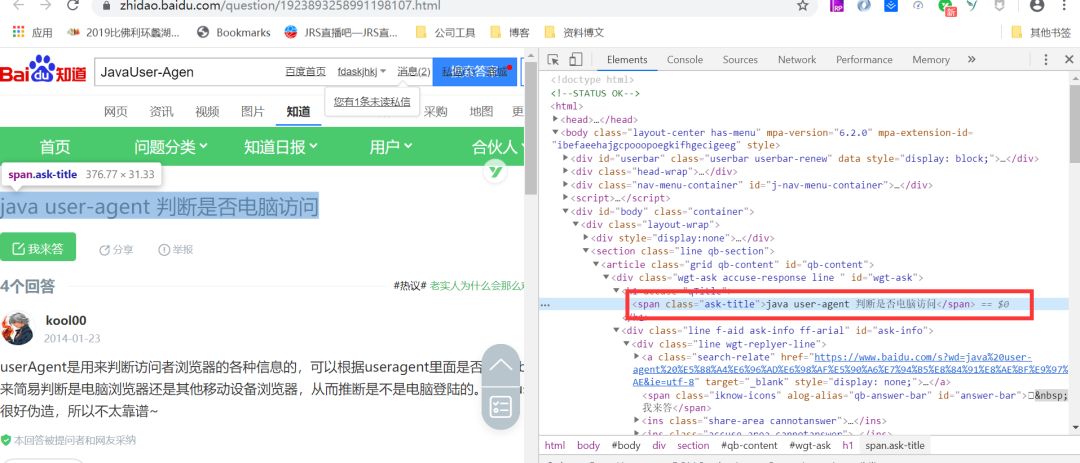The image size is (1080, 463).
Task: Open the 百度首页 link
Action: (x=306, y=72)
